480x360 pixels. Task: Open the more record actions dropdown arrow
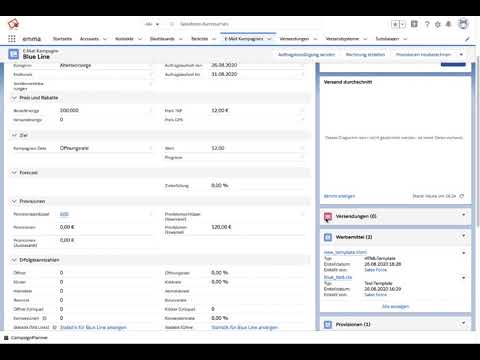click(461, 54)
